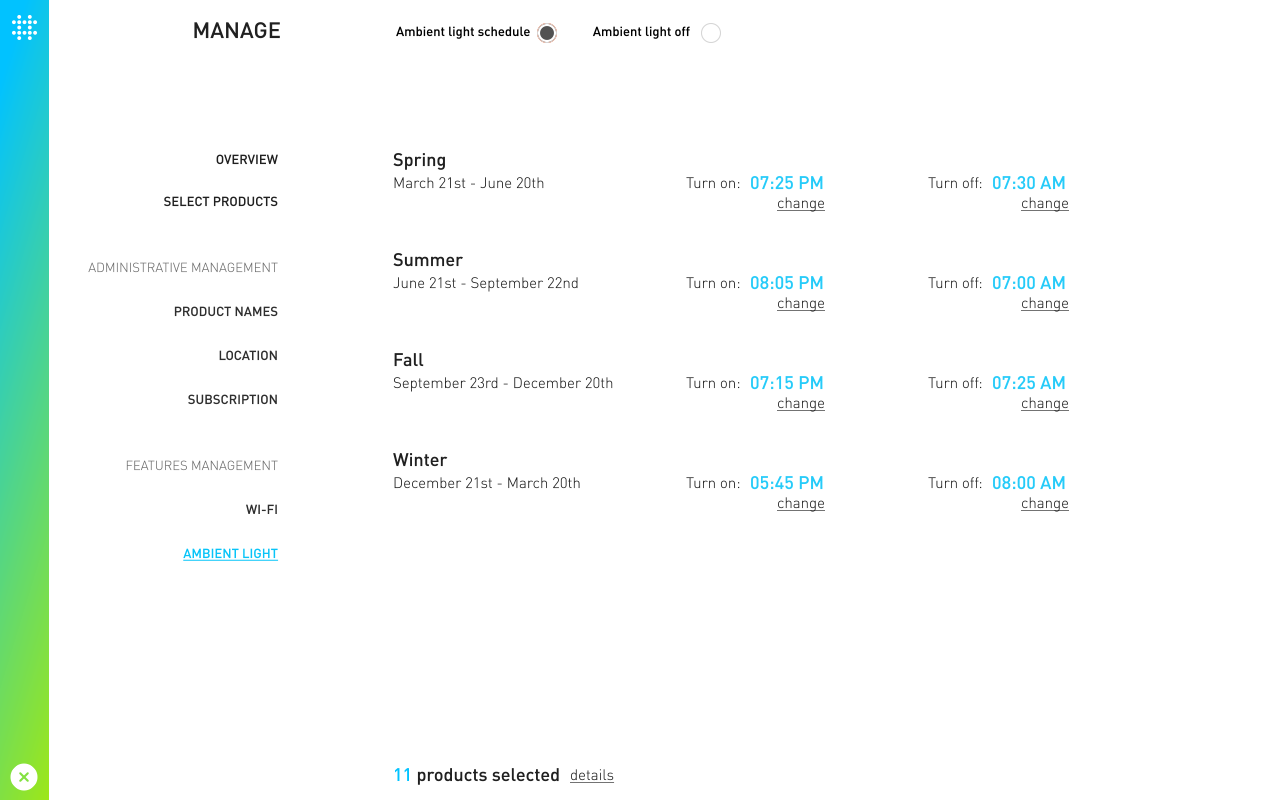1280x800 pixels.
Task: Change Fall turn off time
Action: [x=1045, y=404]
